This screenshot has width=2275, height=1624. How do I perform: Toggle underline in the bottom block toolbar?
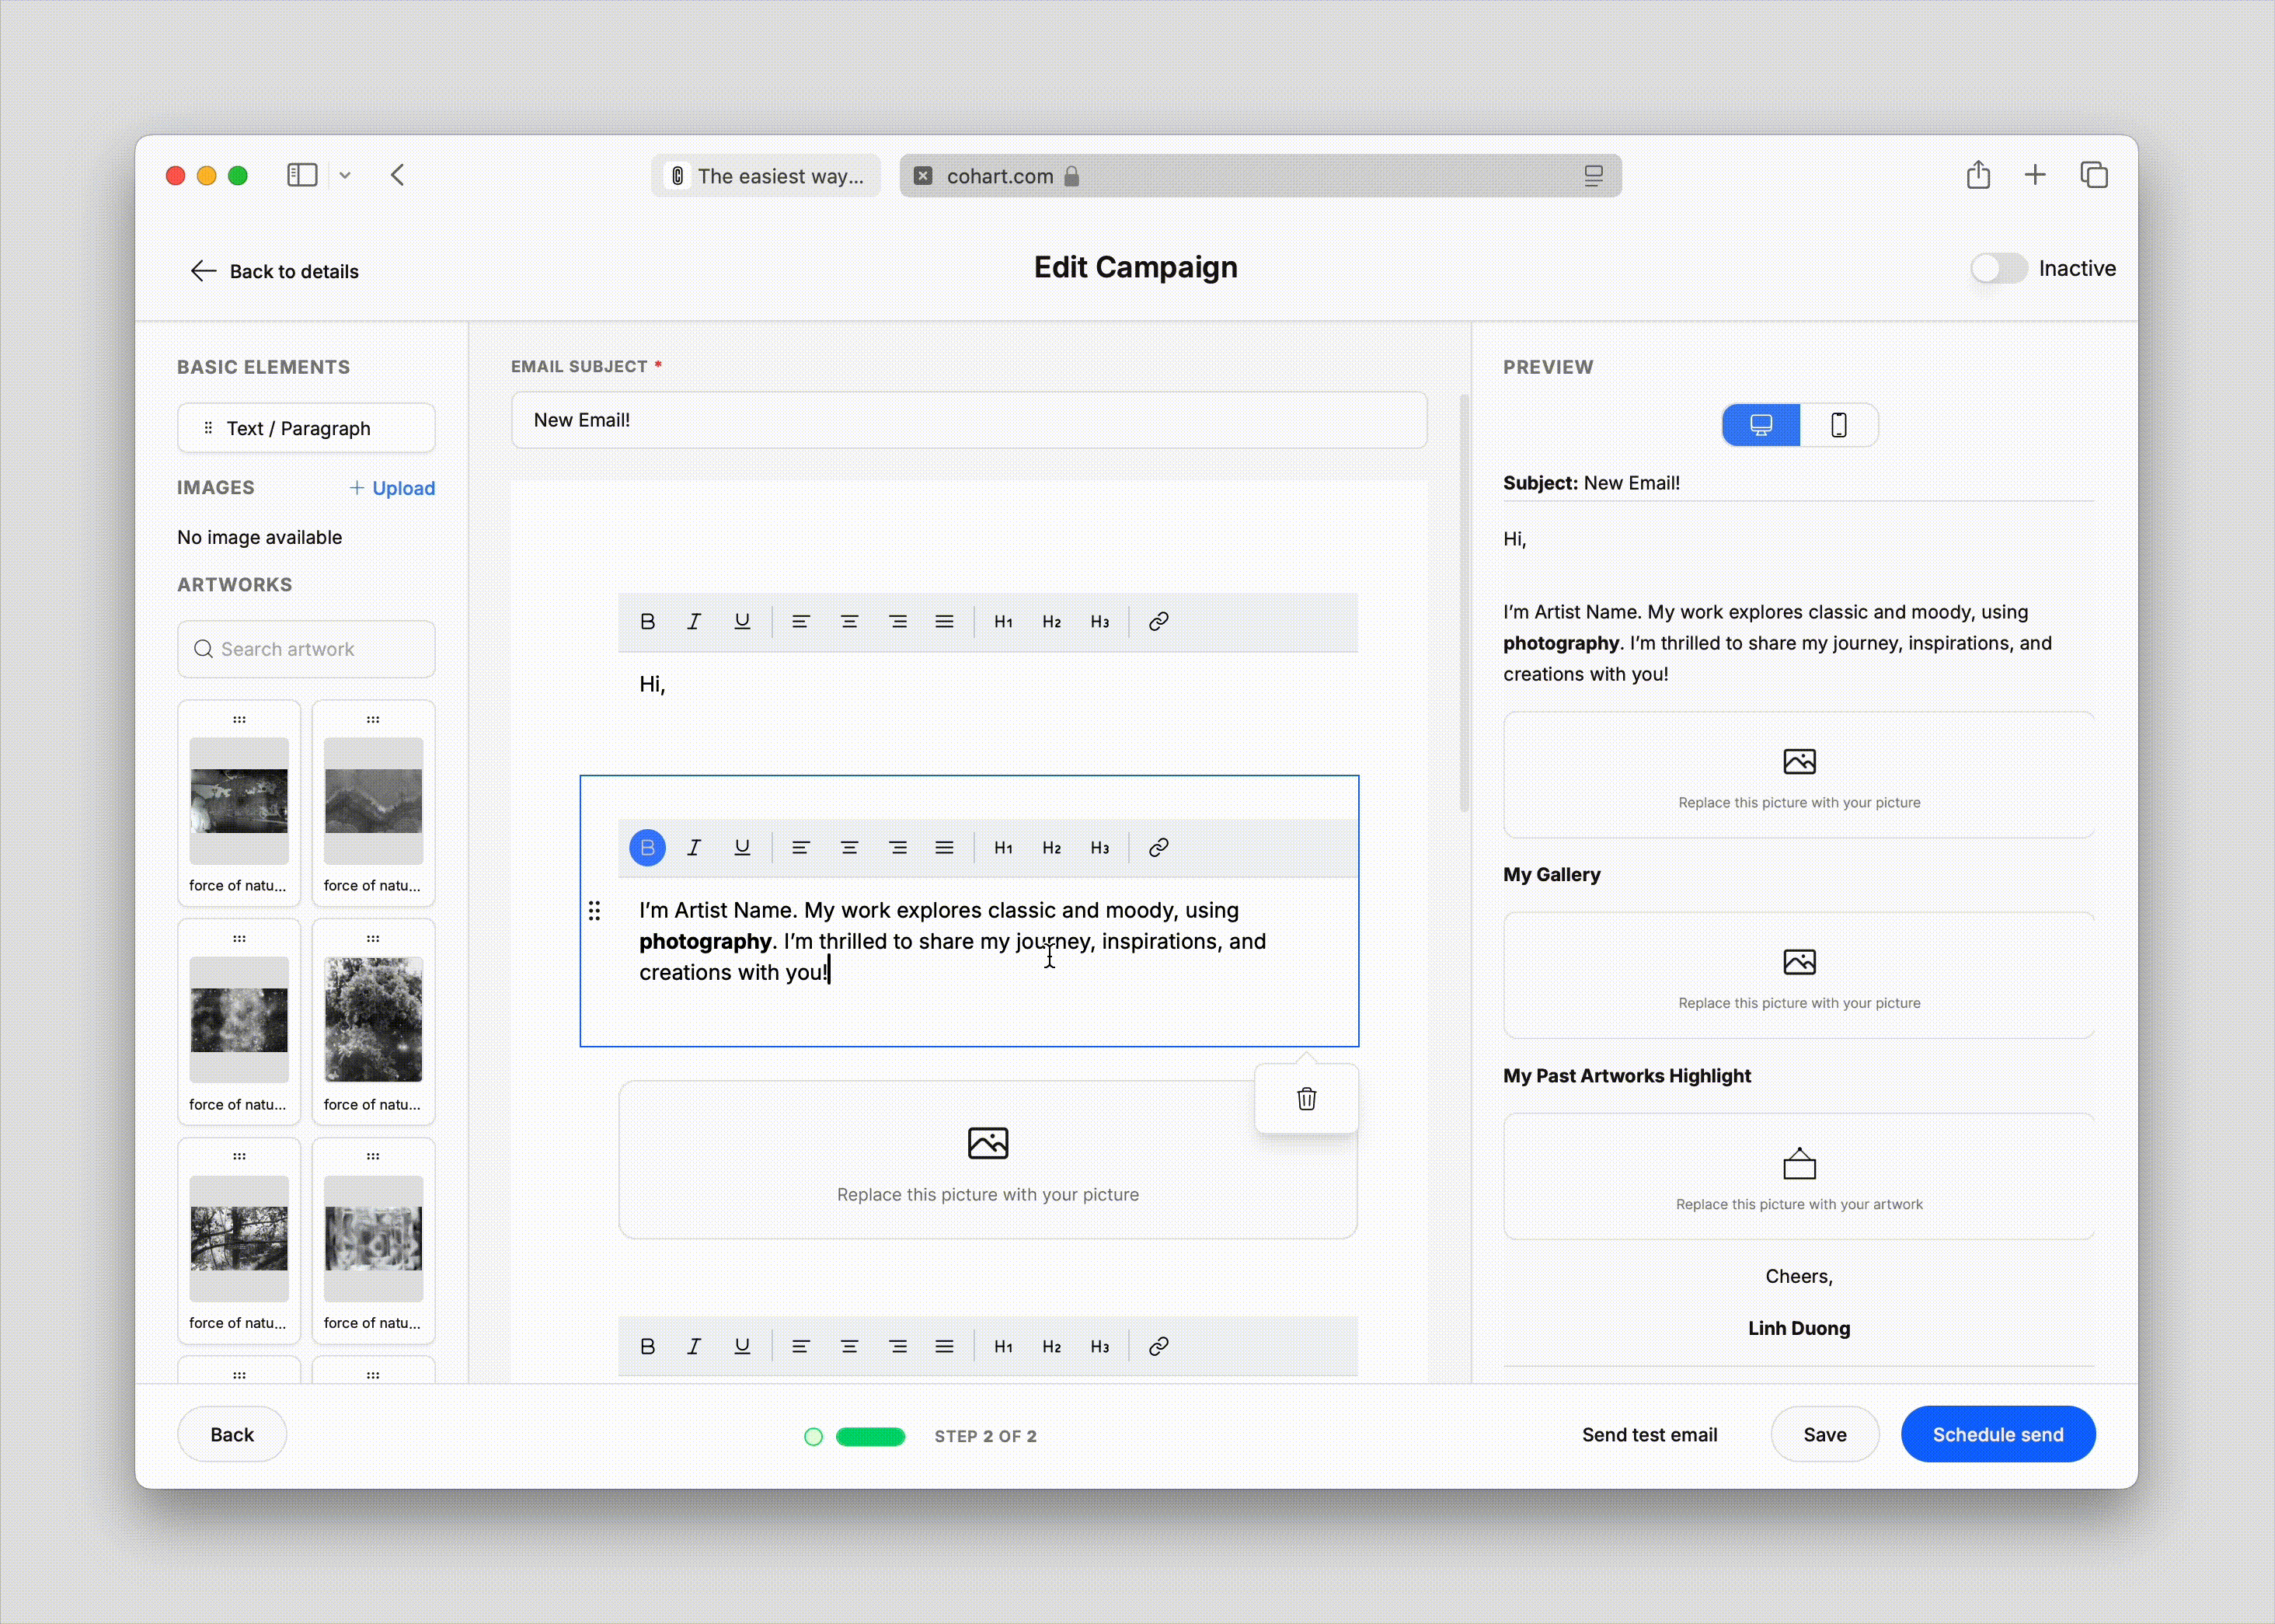point(742,1347)
